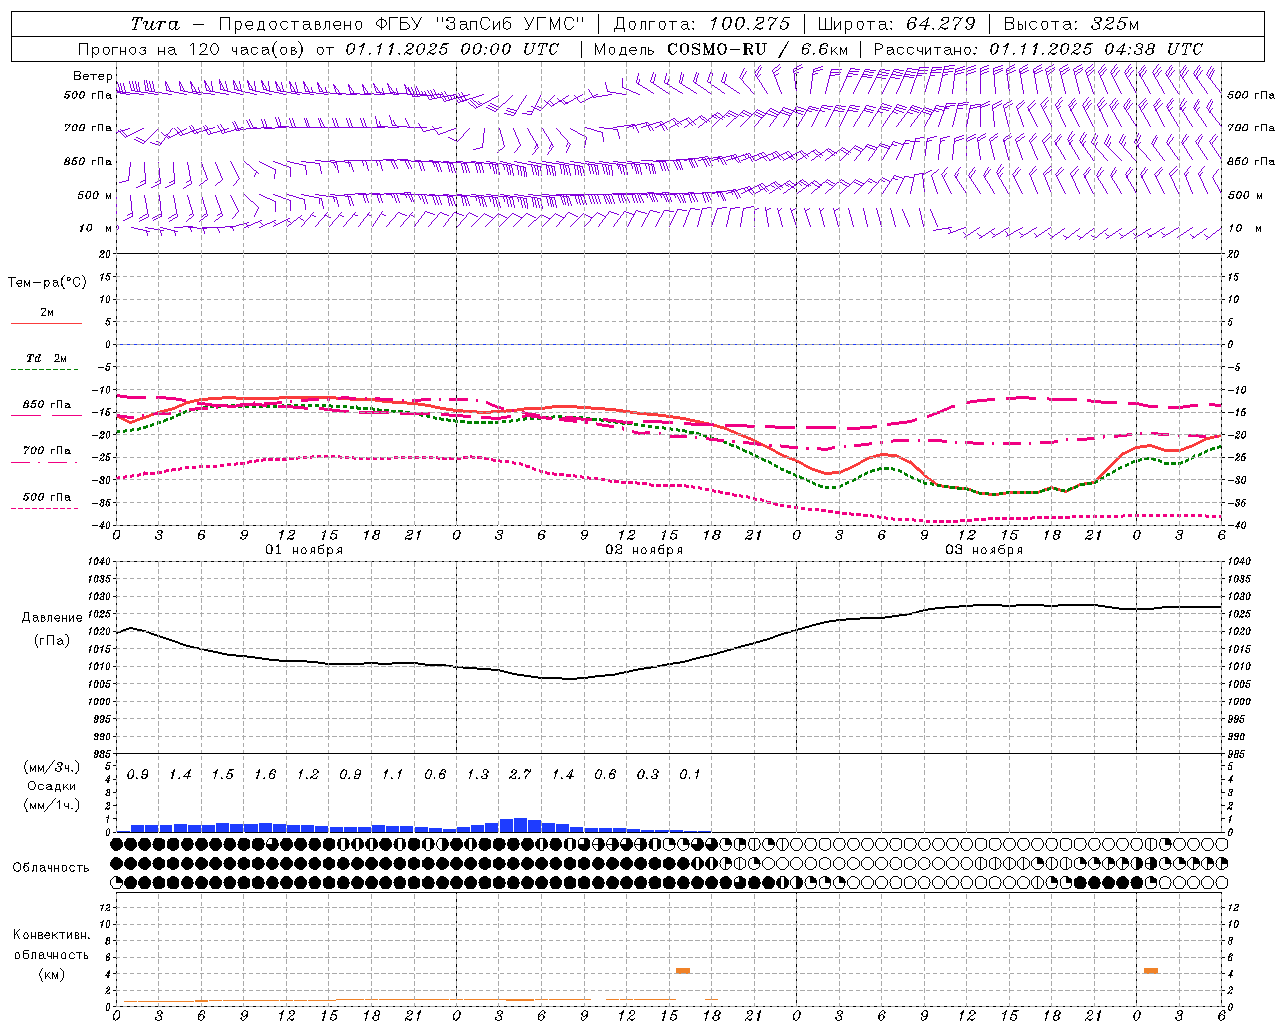This screenshot has width=1280, height=1024.
Task: Click the "0.3" three-hour precipitation value
Action: point(648,774)
